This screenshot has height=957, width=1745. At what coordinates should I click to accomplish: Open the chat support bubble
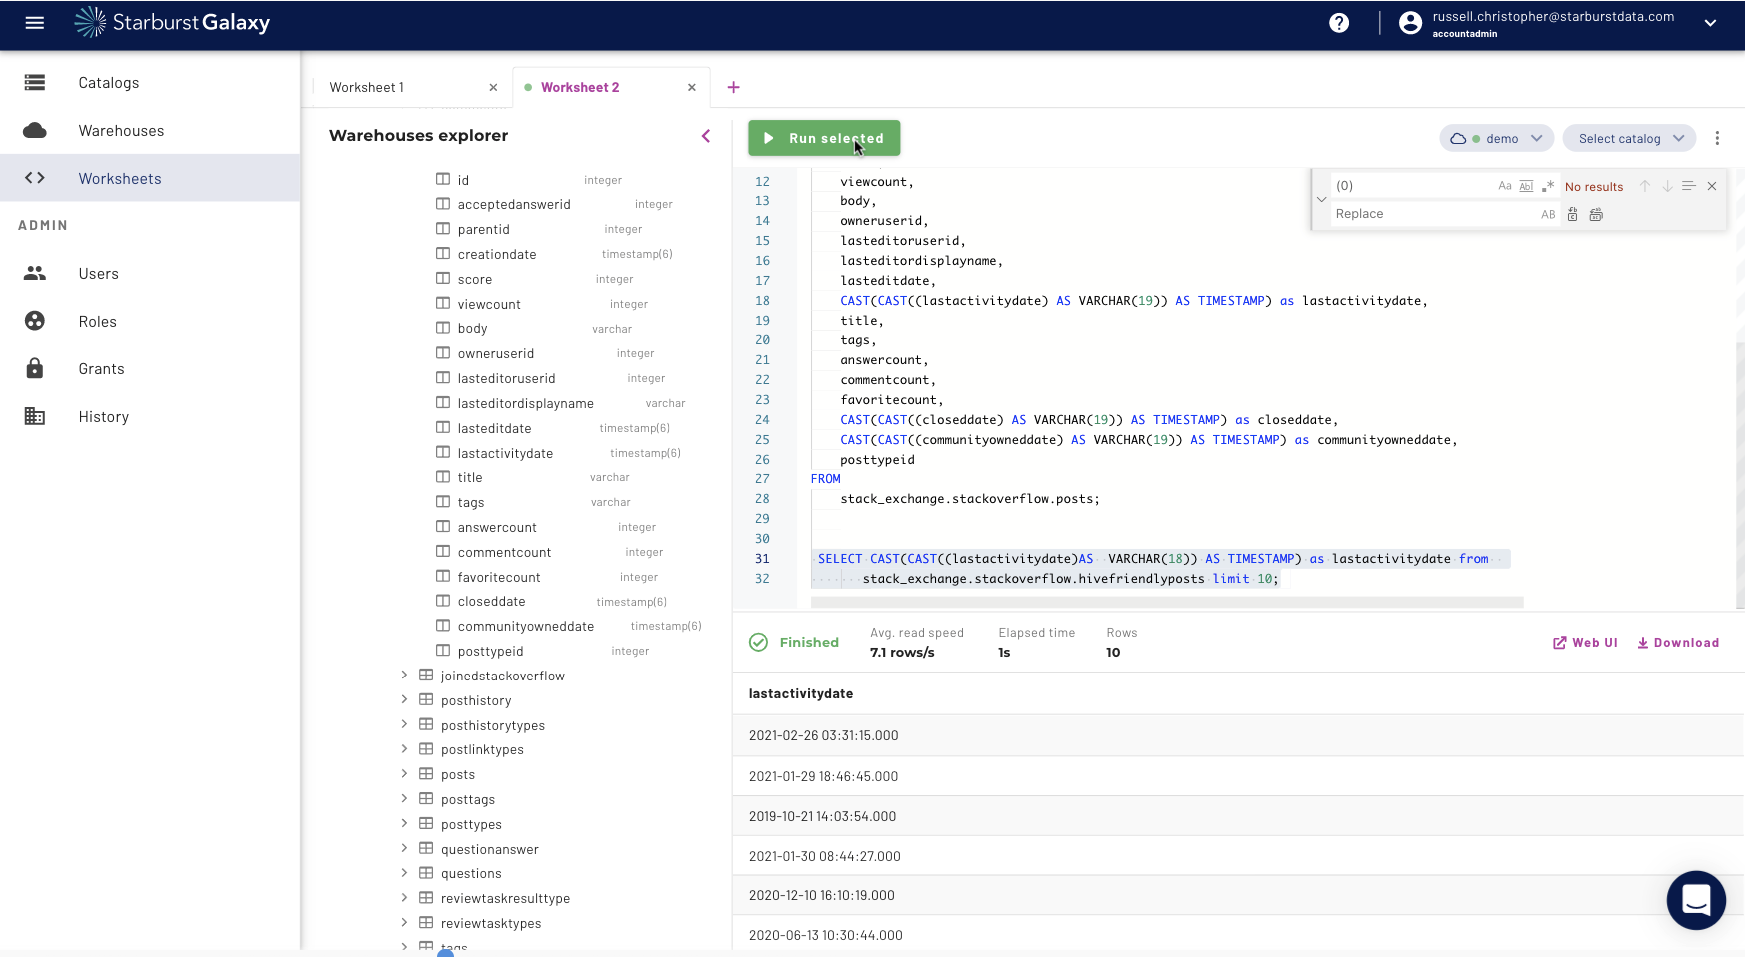(1696, 900)
